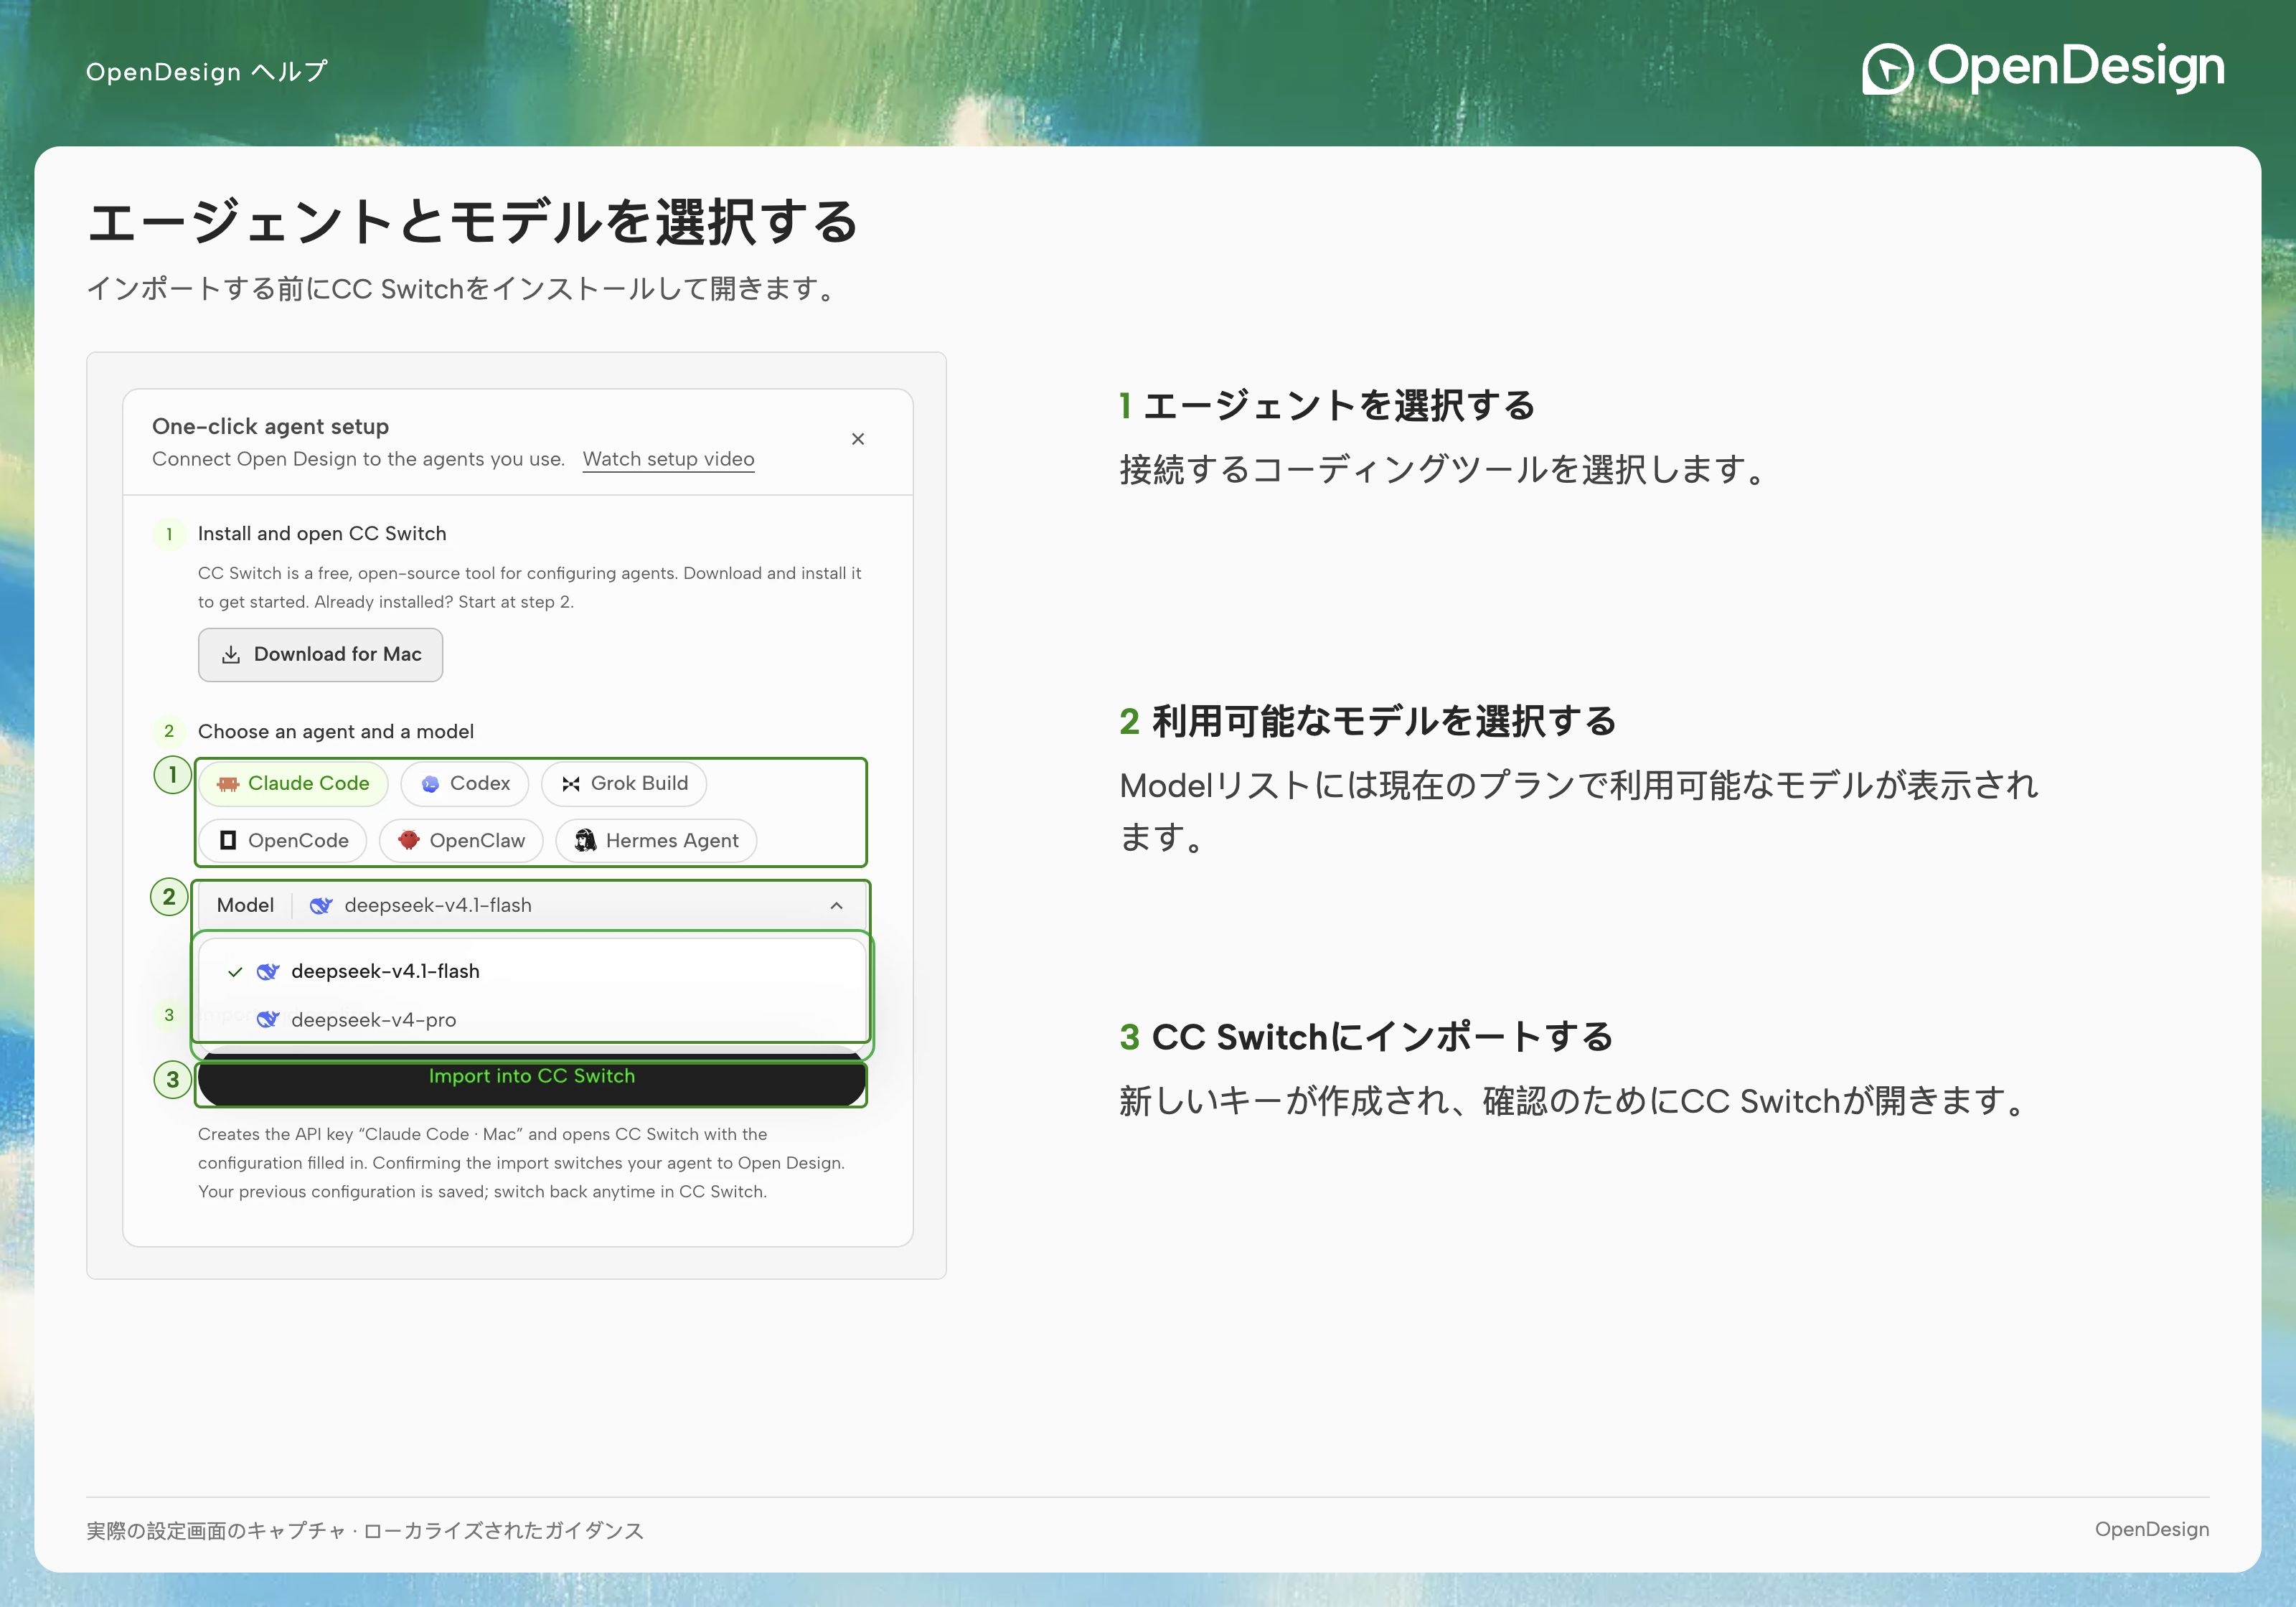
Task: Click the whale icon beside deepseek-v4-pro
Action: point(268,1020)
